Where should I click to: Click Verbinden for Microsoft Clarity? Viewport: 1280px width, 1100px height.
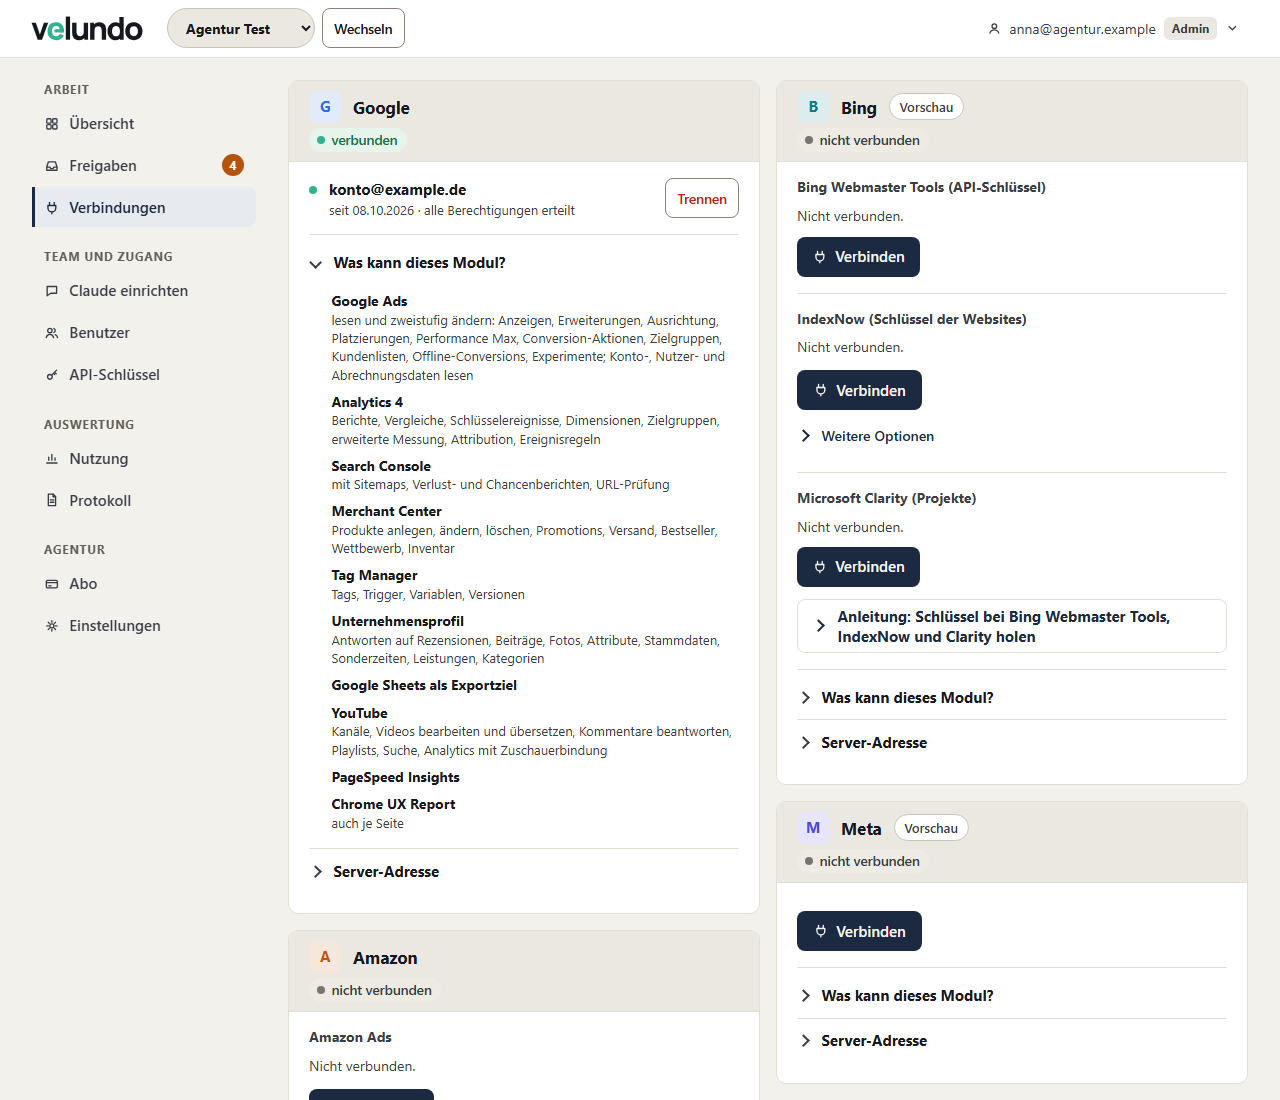point(858,567)
